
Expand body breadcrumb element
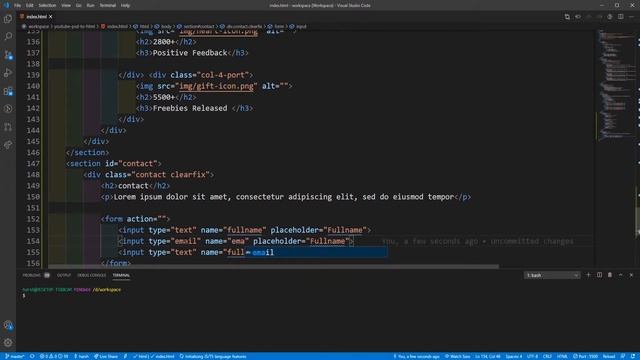point(166,27)
